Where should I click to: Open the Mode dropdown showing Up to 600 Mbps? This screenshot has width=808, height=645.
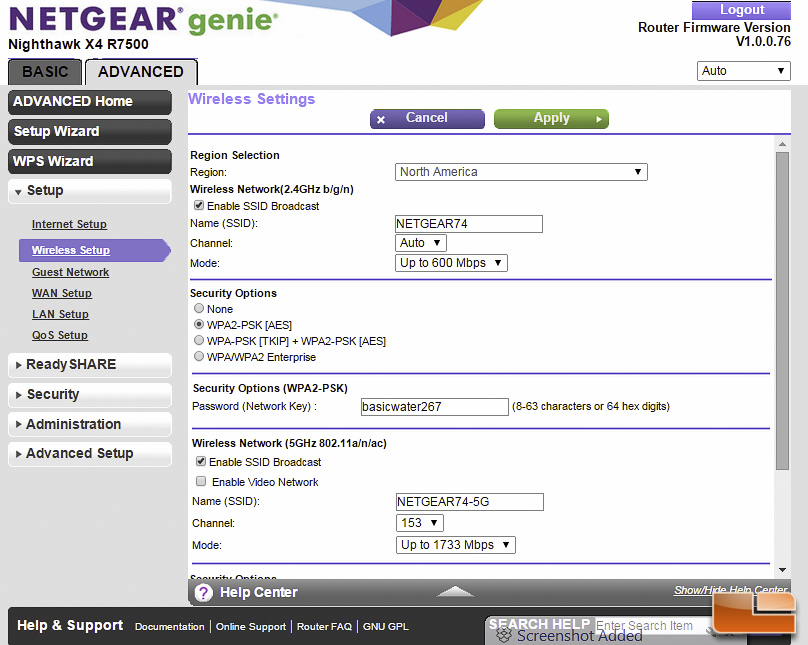point(451,263)
